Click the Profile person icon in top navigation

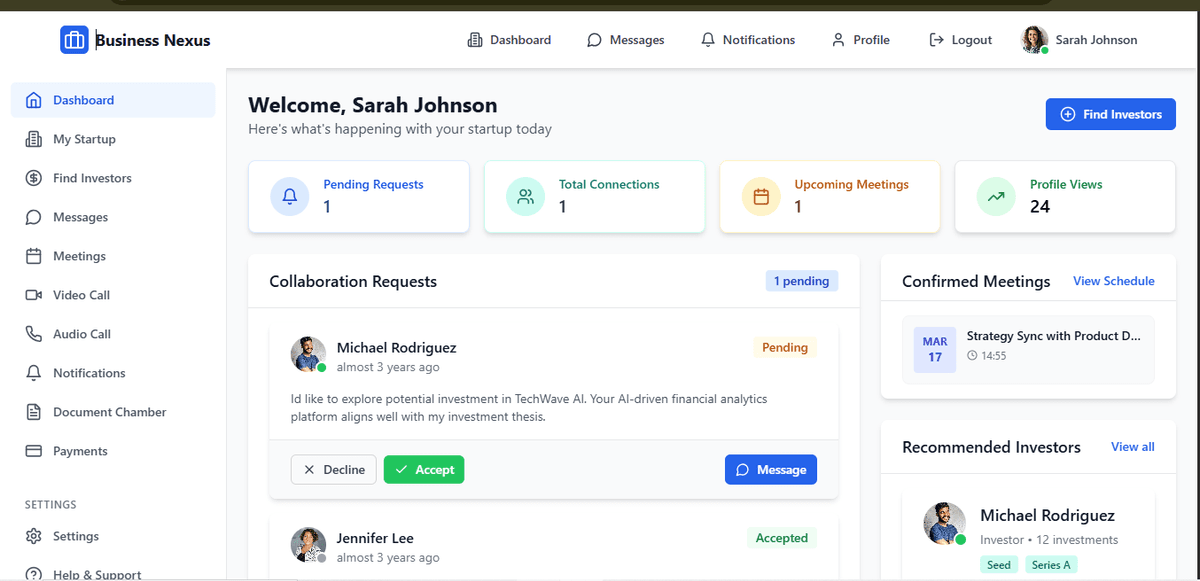point(838,40)
